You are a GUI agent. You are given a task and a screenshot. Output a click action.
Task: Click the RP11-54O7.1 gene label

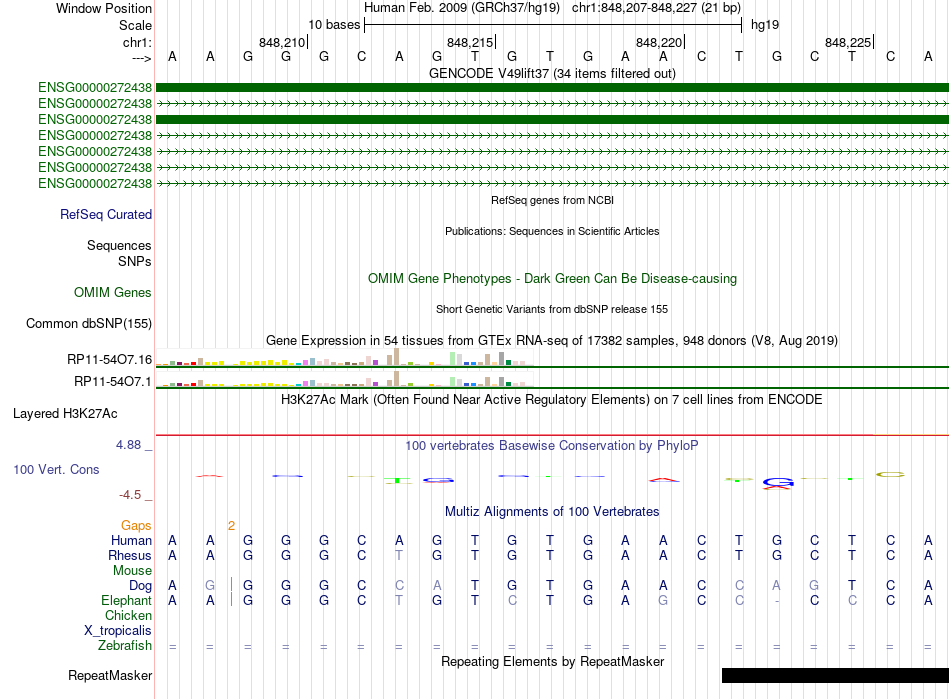pyautogui.click(x=113, y=382)
